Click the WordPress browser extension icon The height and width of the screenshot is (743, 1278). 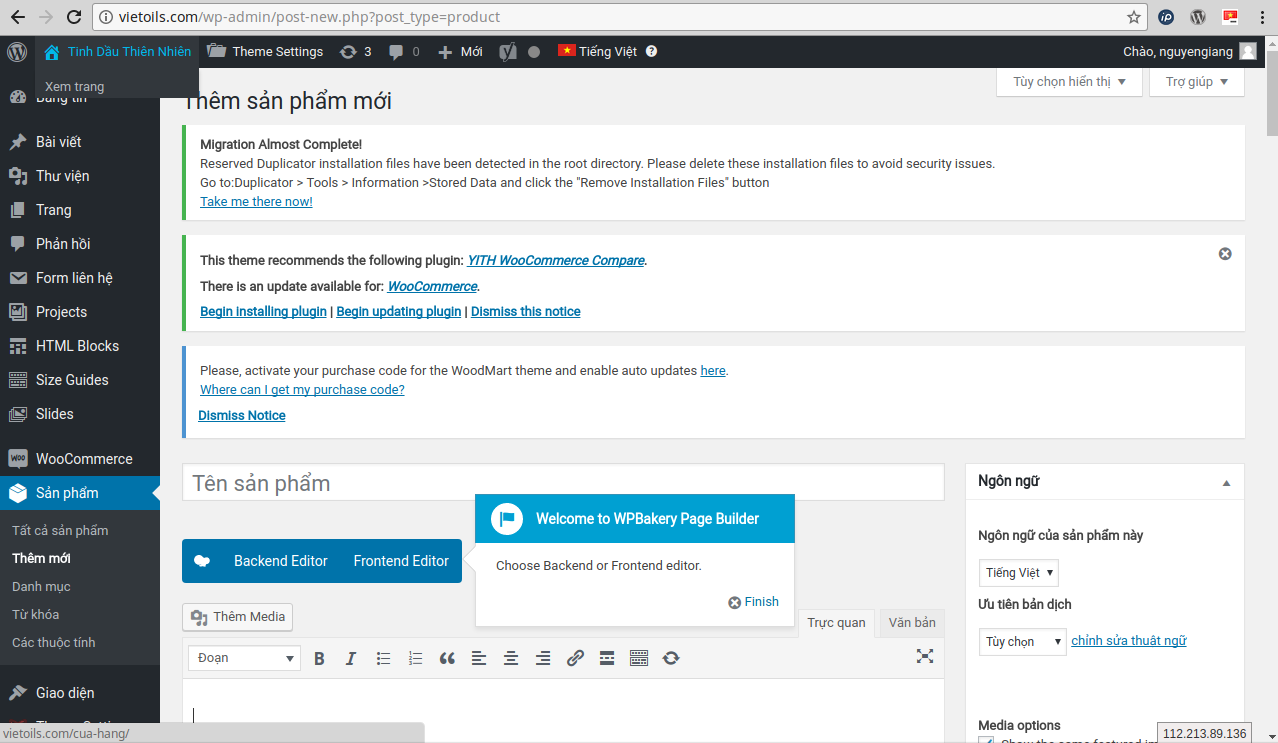point(1198,17)
